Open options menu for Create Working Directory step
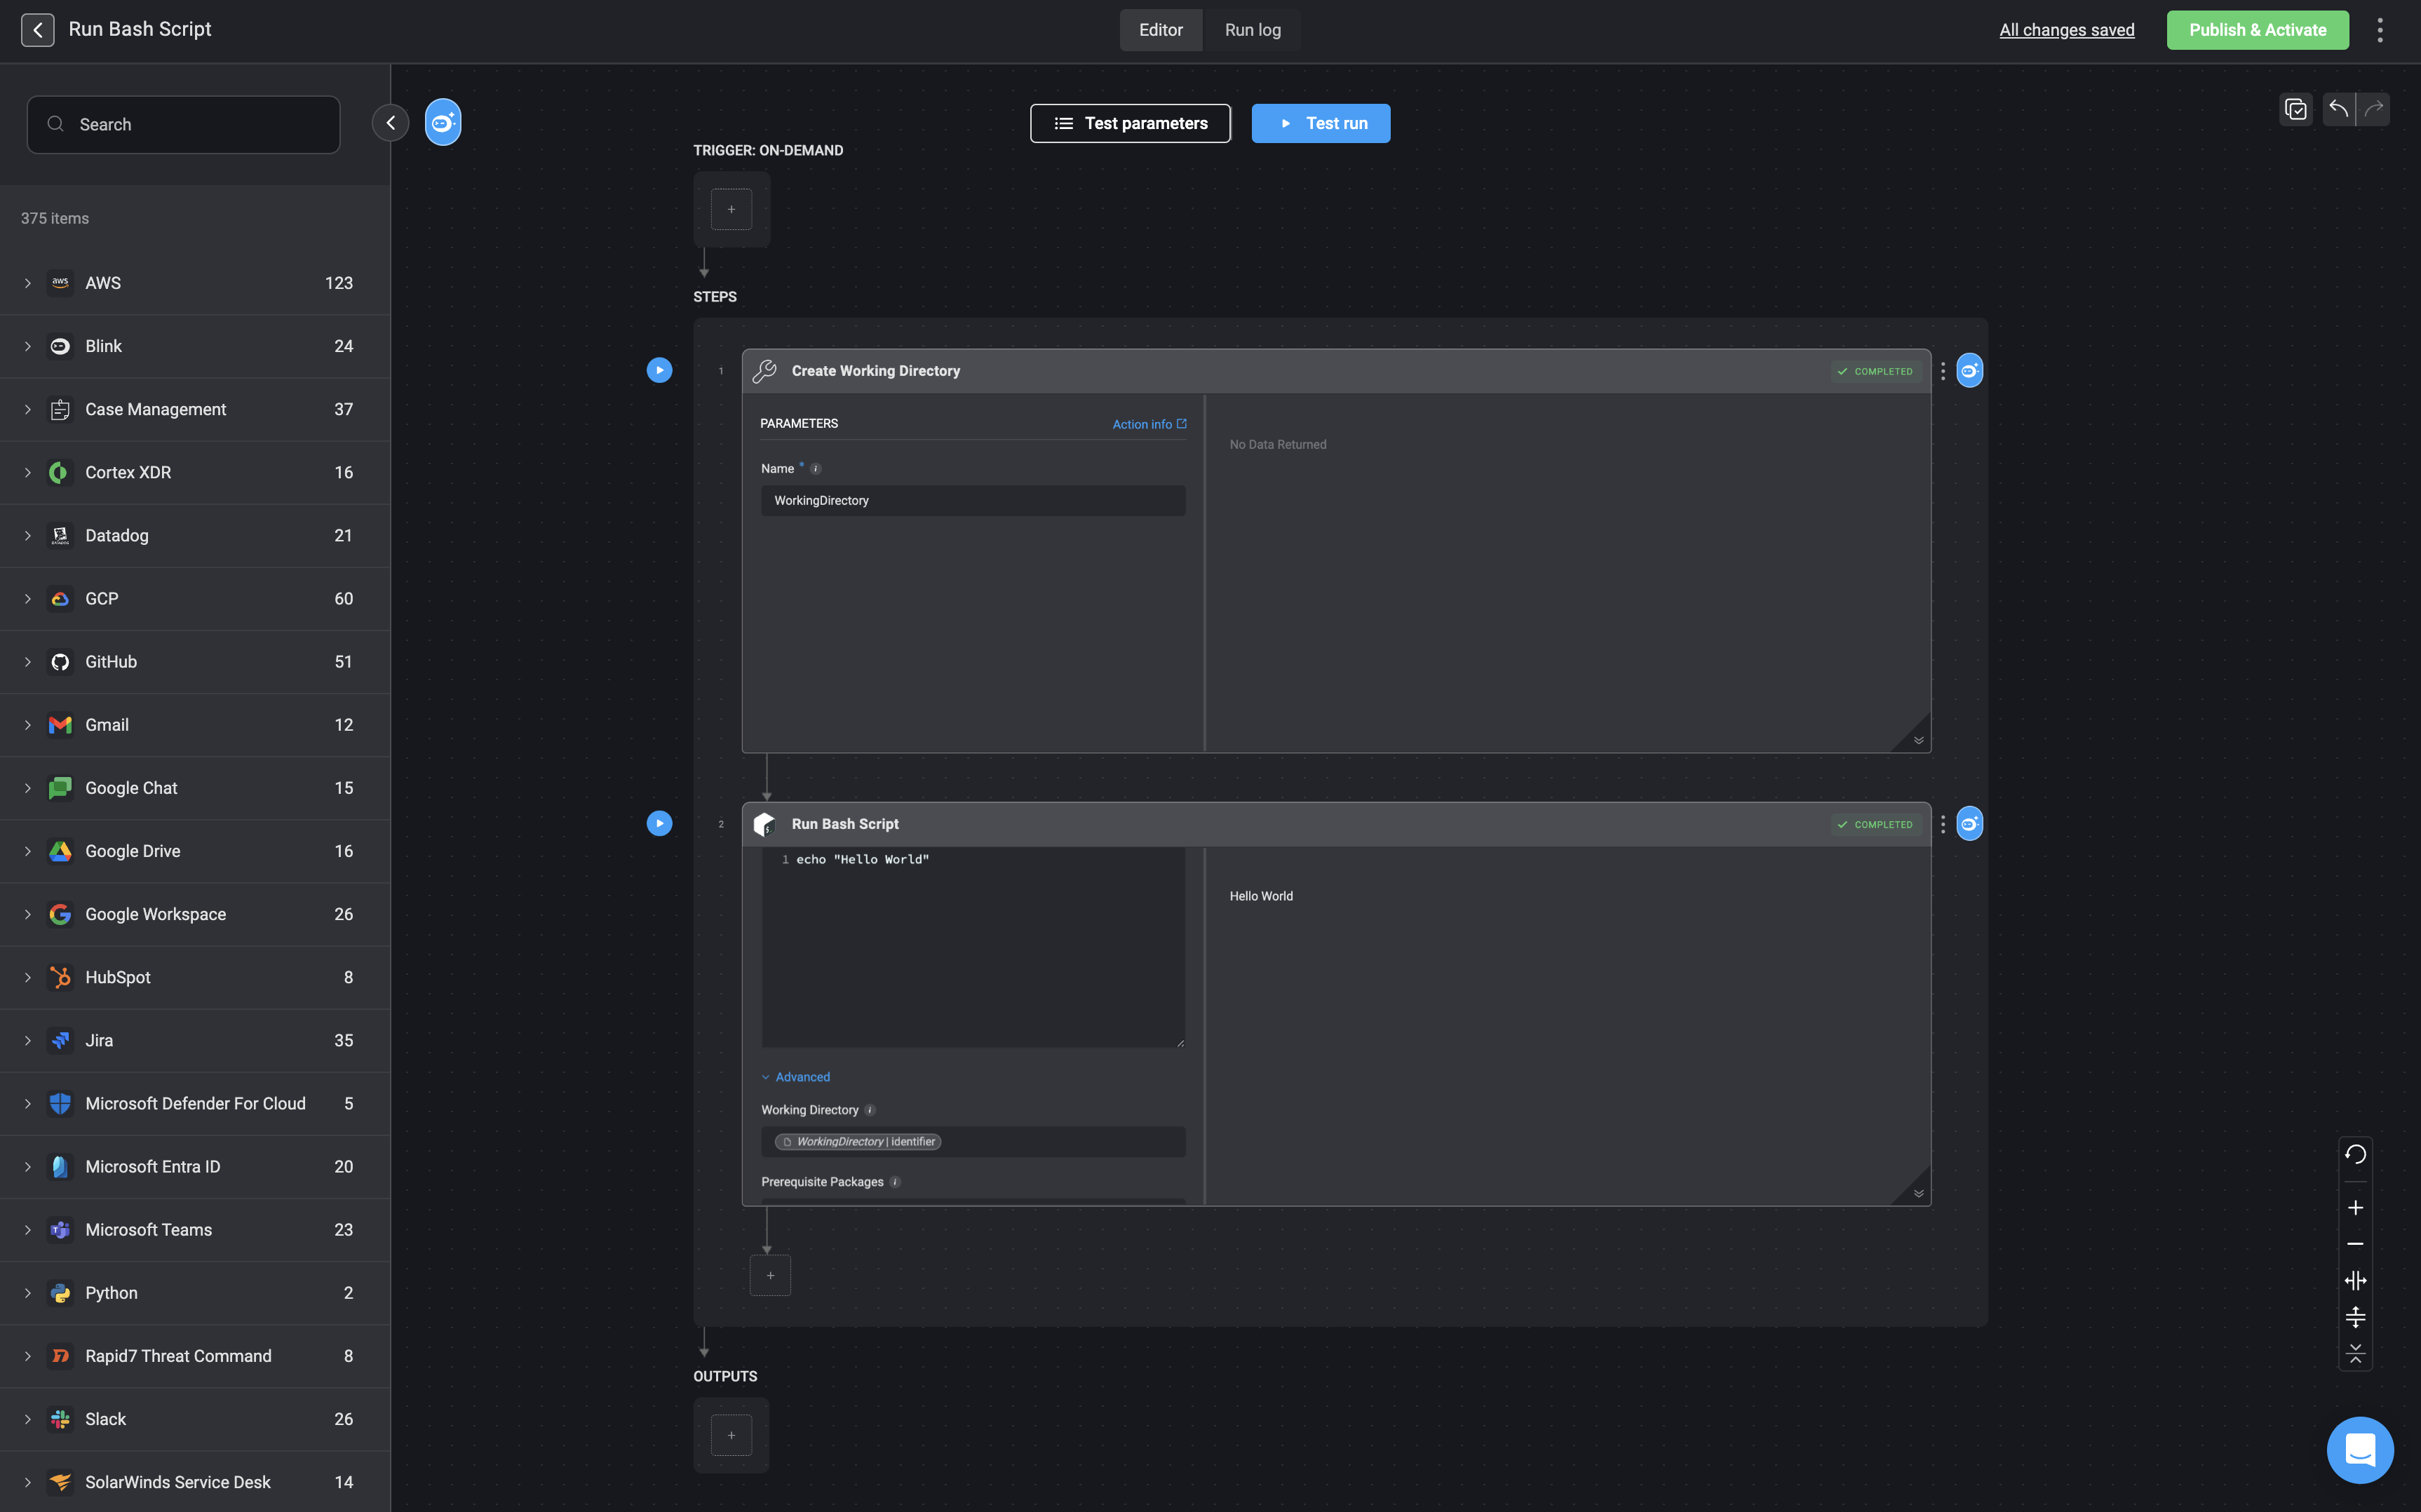Viewport: 2421px width, 1512px height. 1942,371
